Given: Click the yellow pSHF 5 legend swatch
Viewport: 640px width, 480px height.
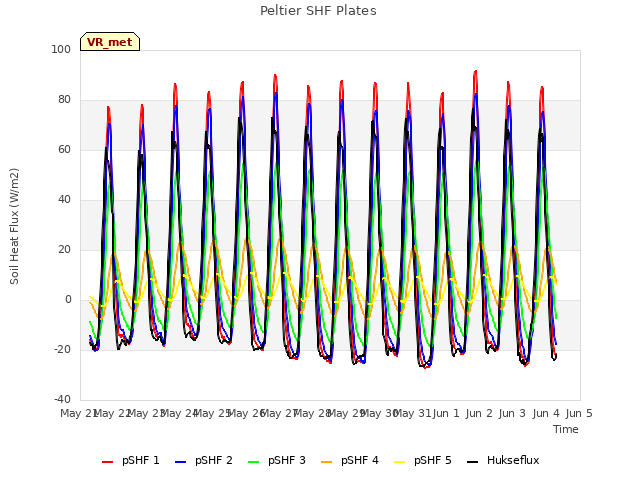Looking at the screenshot, I should click(x=400, y=462).
